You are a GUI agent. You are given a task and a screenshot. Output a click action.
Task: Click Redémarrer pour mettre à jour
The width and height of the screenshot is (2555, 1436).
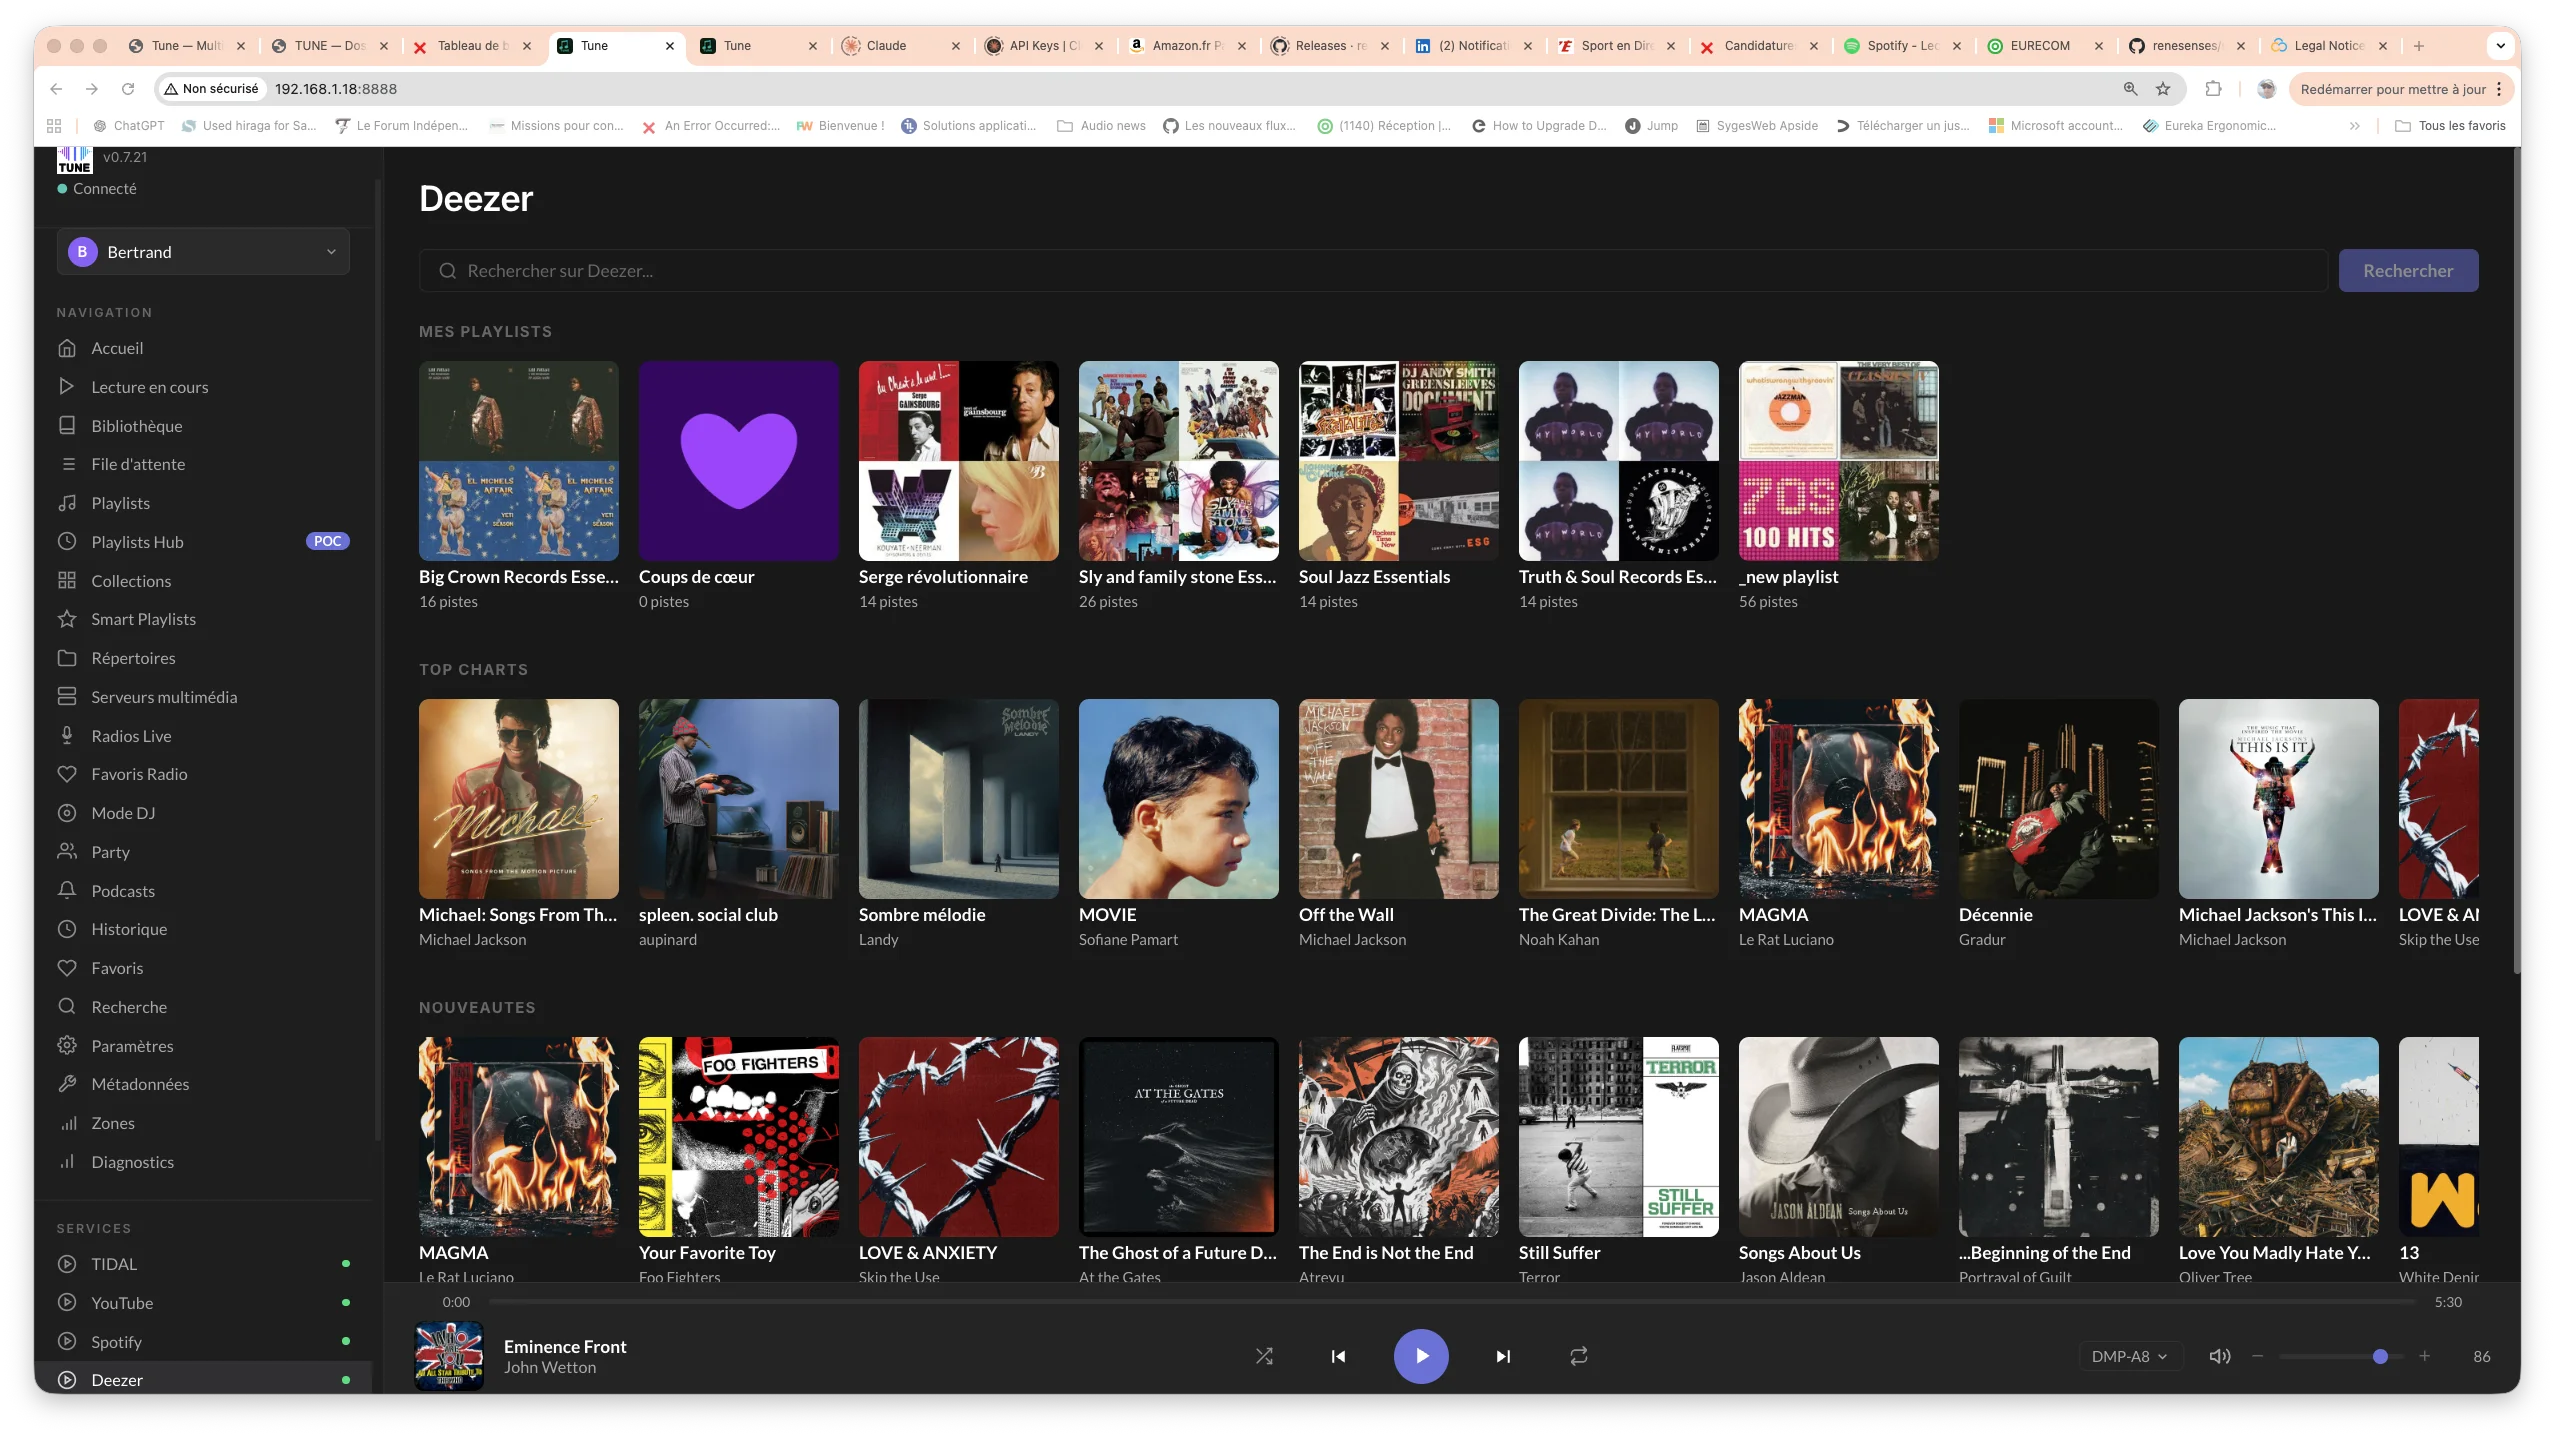click(x=2391, y=89)
